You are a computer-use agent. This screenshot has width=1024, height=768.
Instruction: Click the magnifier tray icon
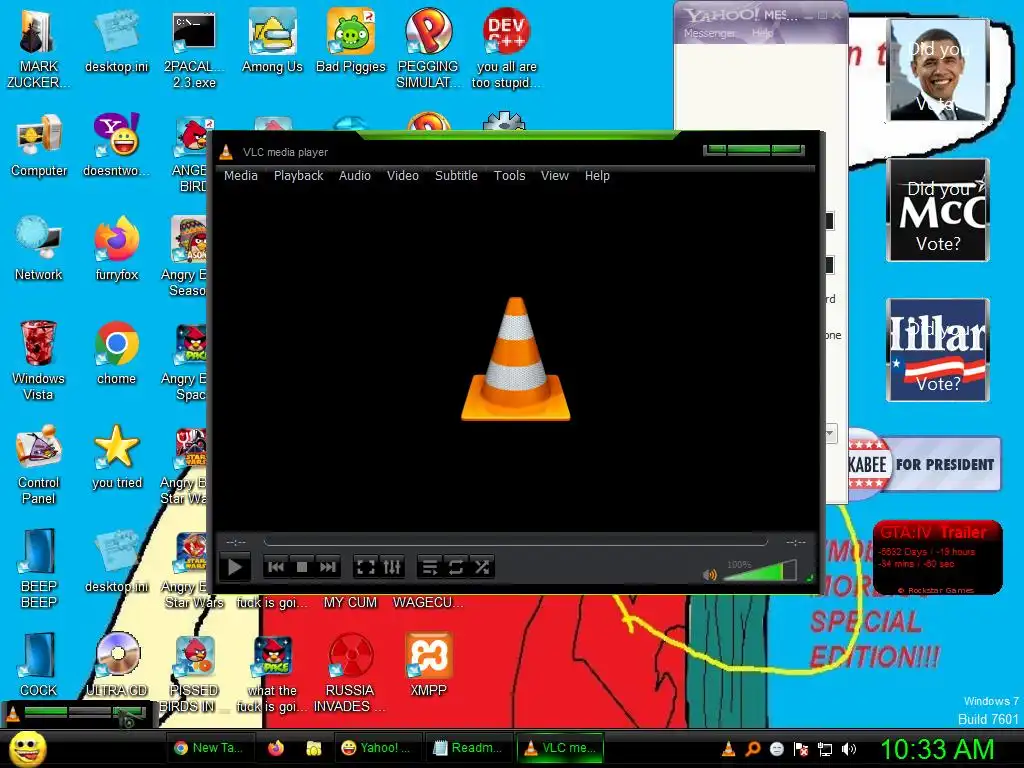[x=753, y=749]
